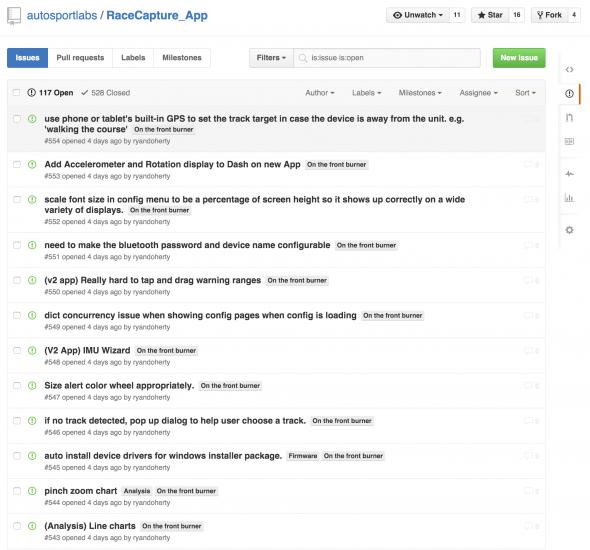
Task: Open the Assignee filter dropdown
Action: tap(478, 93)
